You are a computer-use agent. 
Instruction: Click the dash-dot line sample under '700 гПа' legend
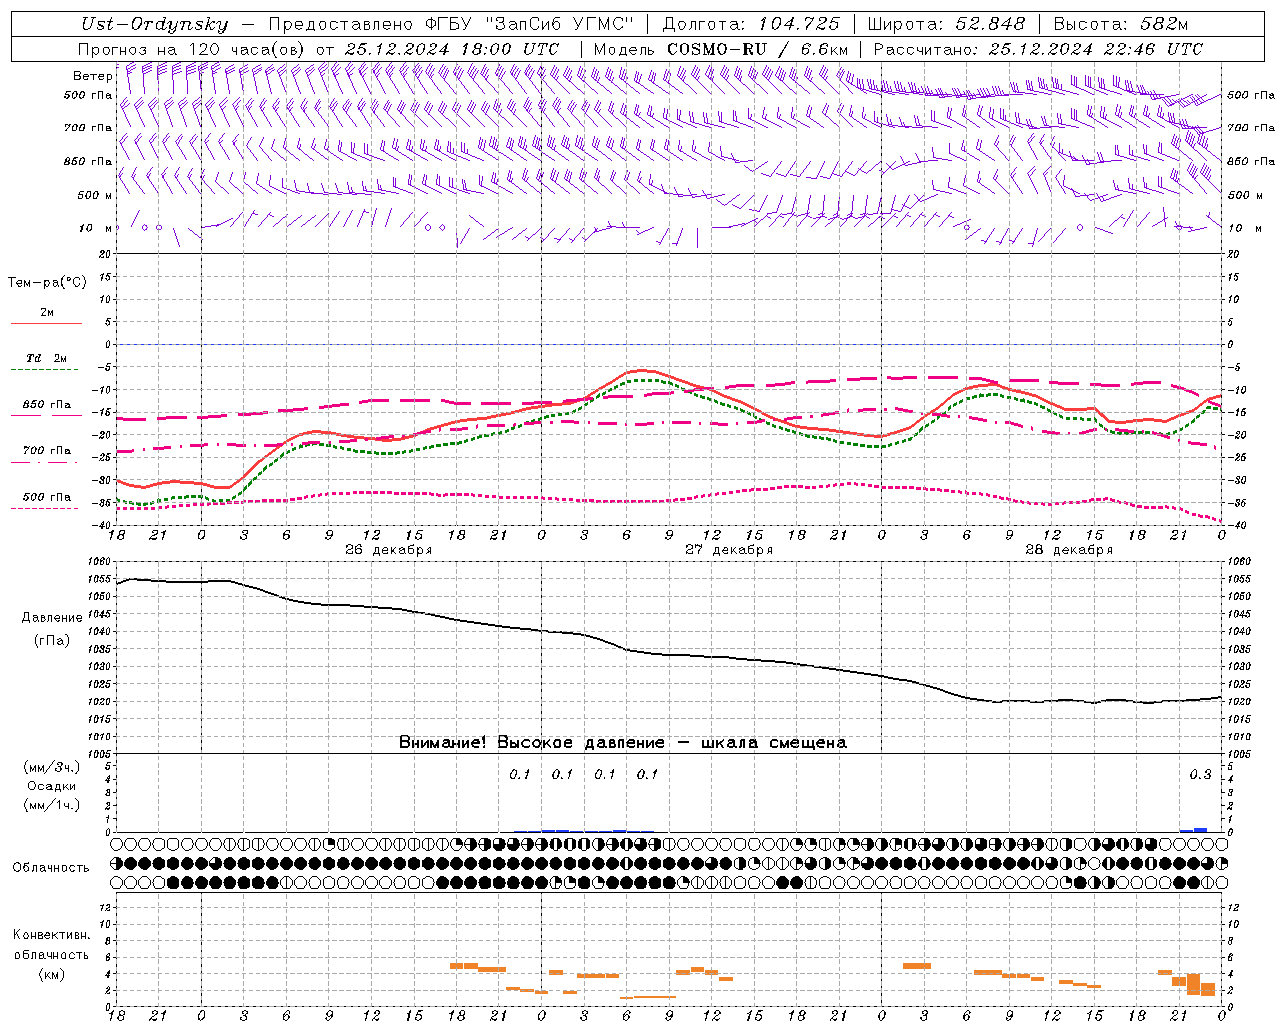[x=46, y=463]
